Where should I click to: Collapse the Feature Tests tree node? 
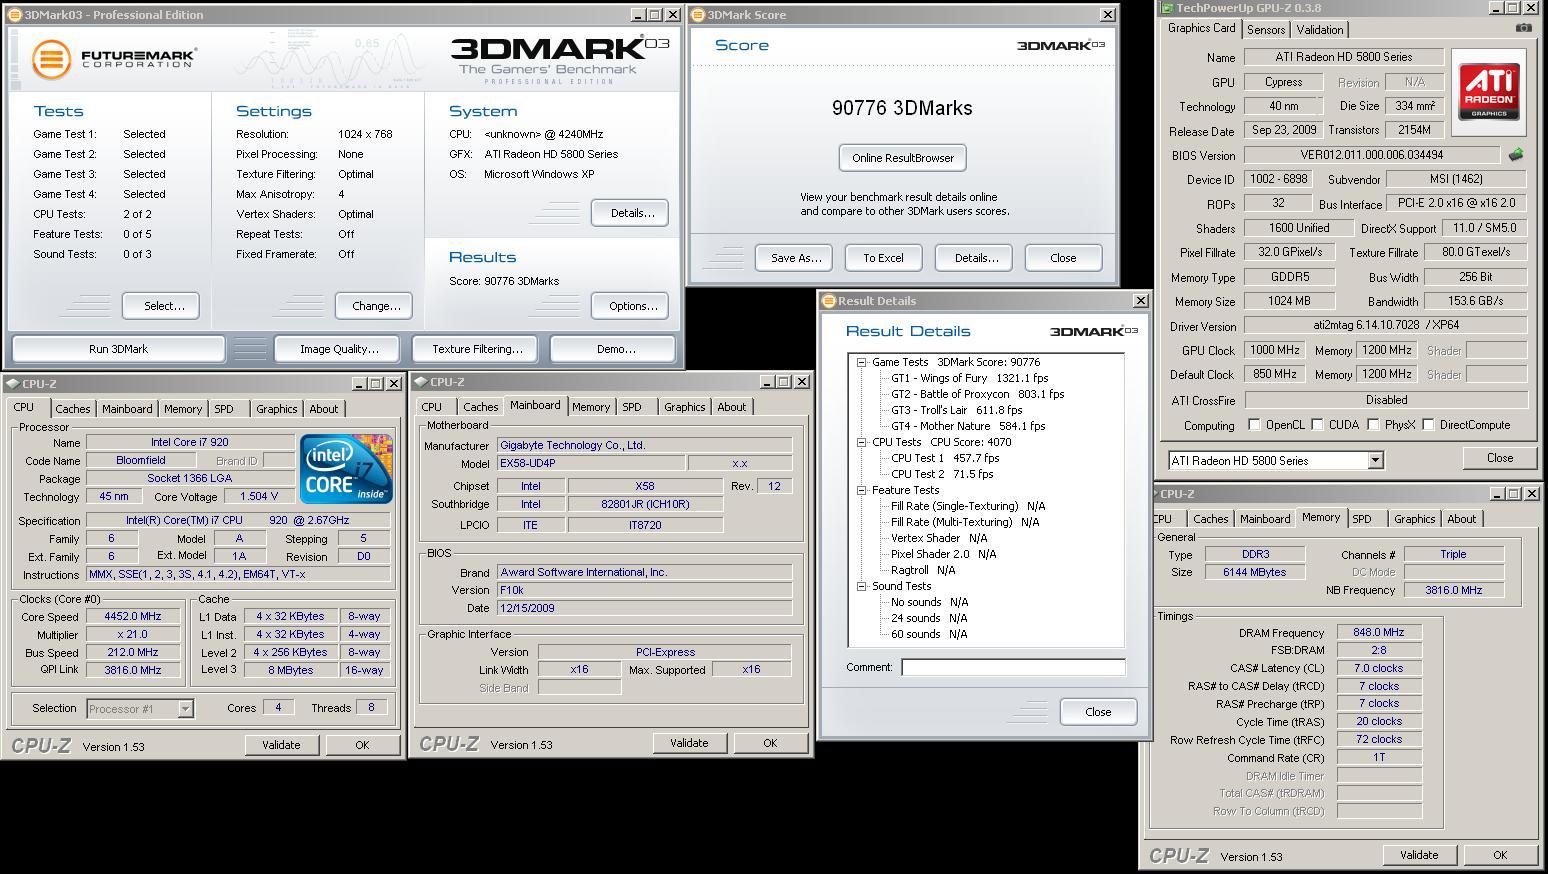pos(861,490)
